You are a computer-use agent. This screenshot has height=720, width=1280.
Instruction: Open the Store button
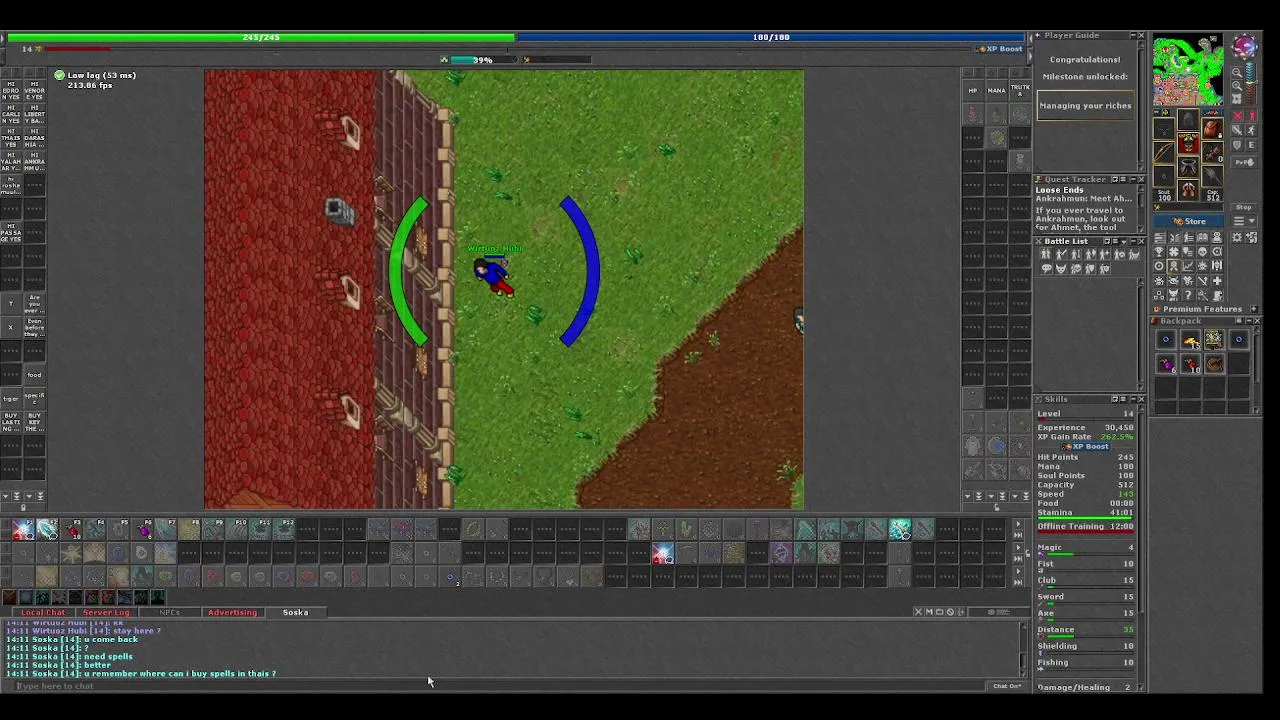[1188, 221]
